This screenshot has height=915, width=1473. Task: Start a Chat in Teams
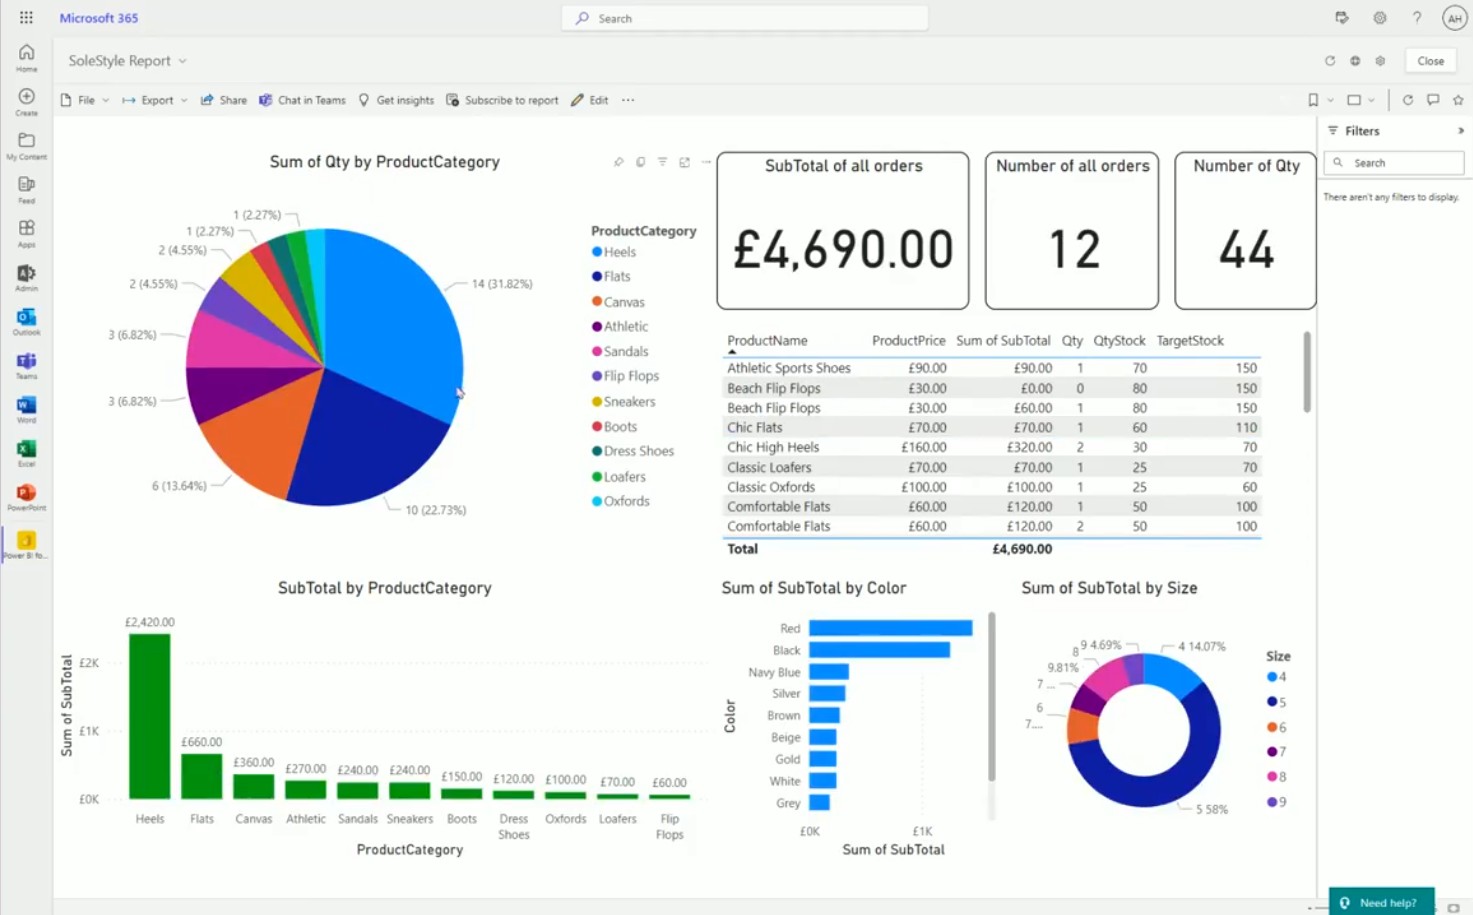(x=302, y=99)
